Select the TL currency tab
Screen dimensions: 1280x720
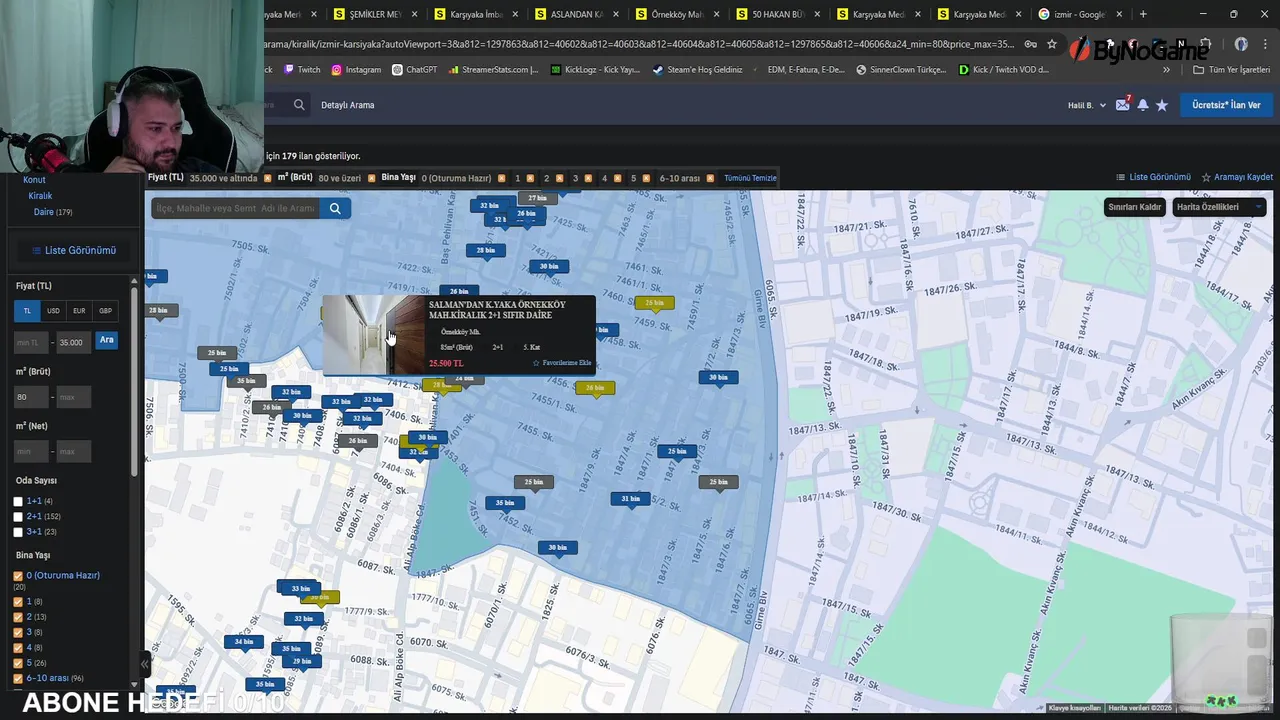[27, 311]
